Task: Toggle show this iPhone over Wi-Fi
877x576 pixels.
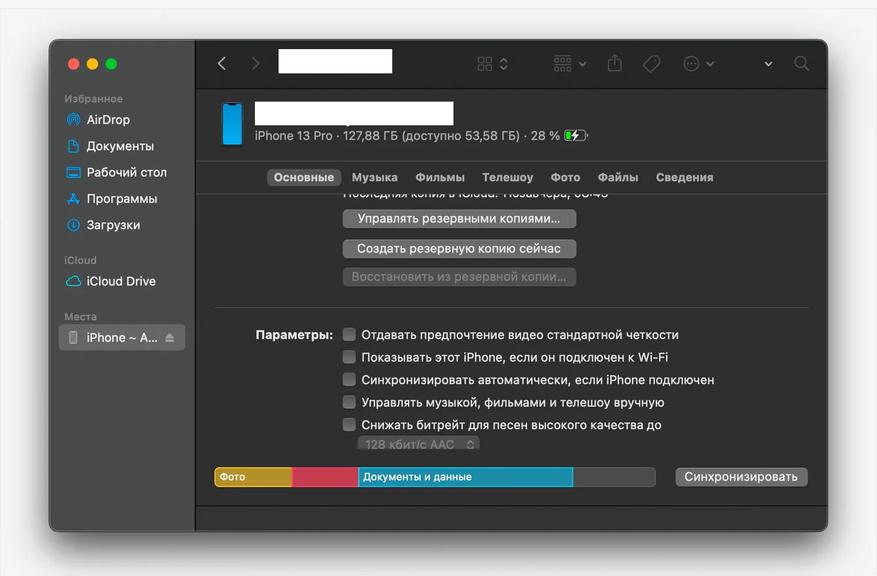Action: (x=349, y=357)
